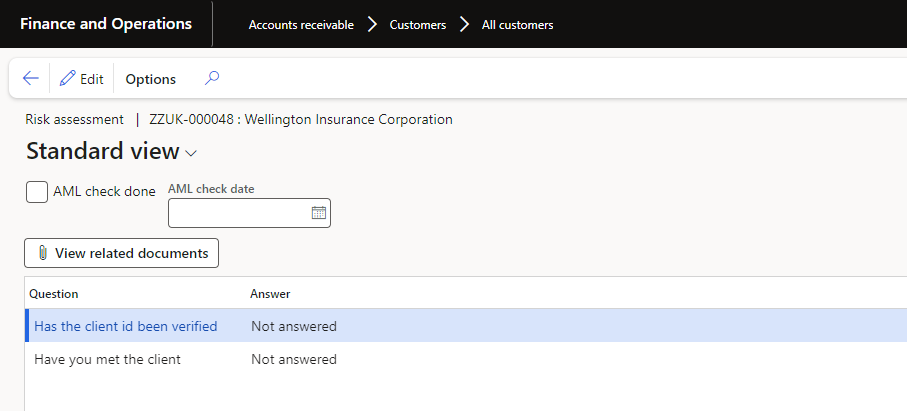Click the Edit pencil icon
Image resolution: width=907 pixels, height=411 pixels.
click(x=68, y=79)
